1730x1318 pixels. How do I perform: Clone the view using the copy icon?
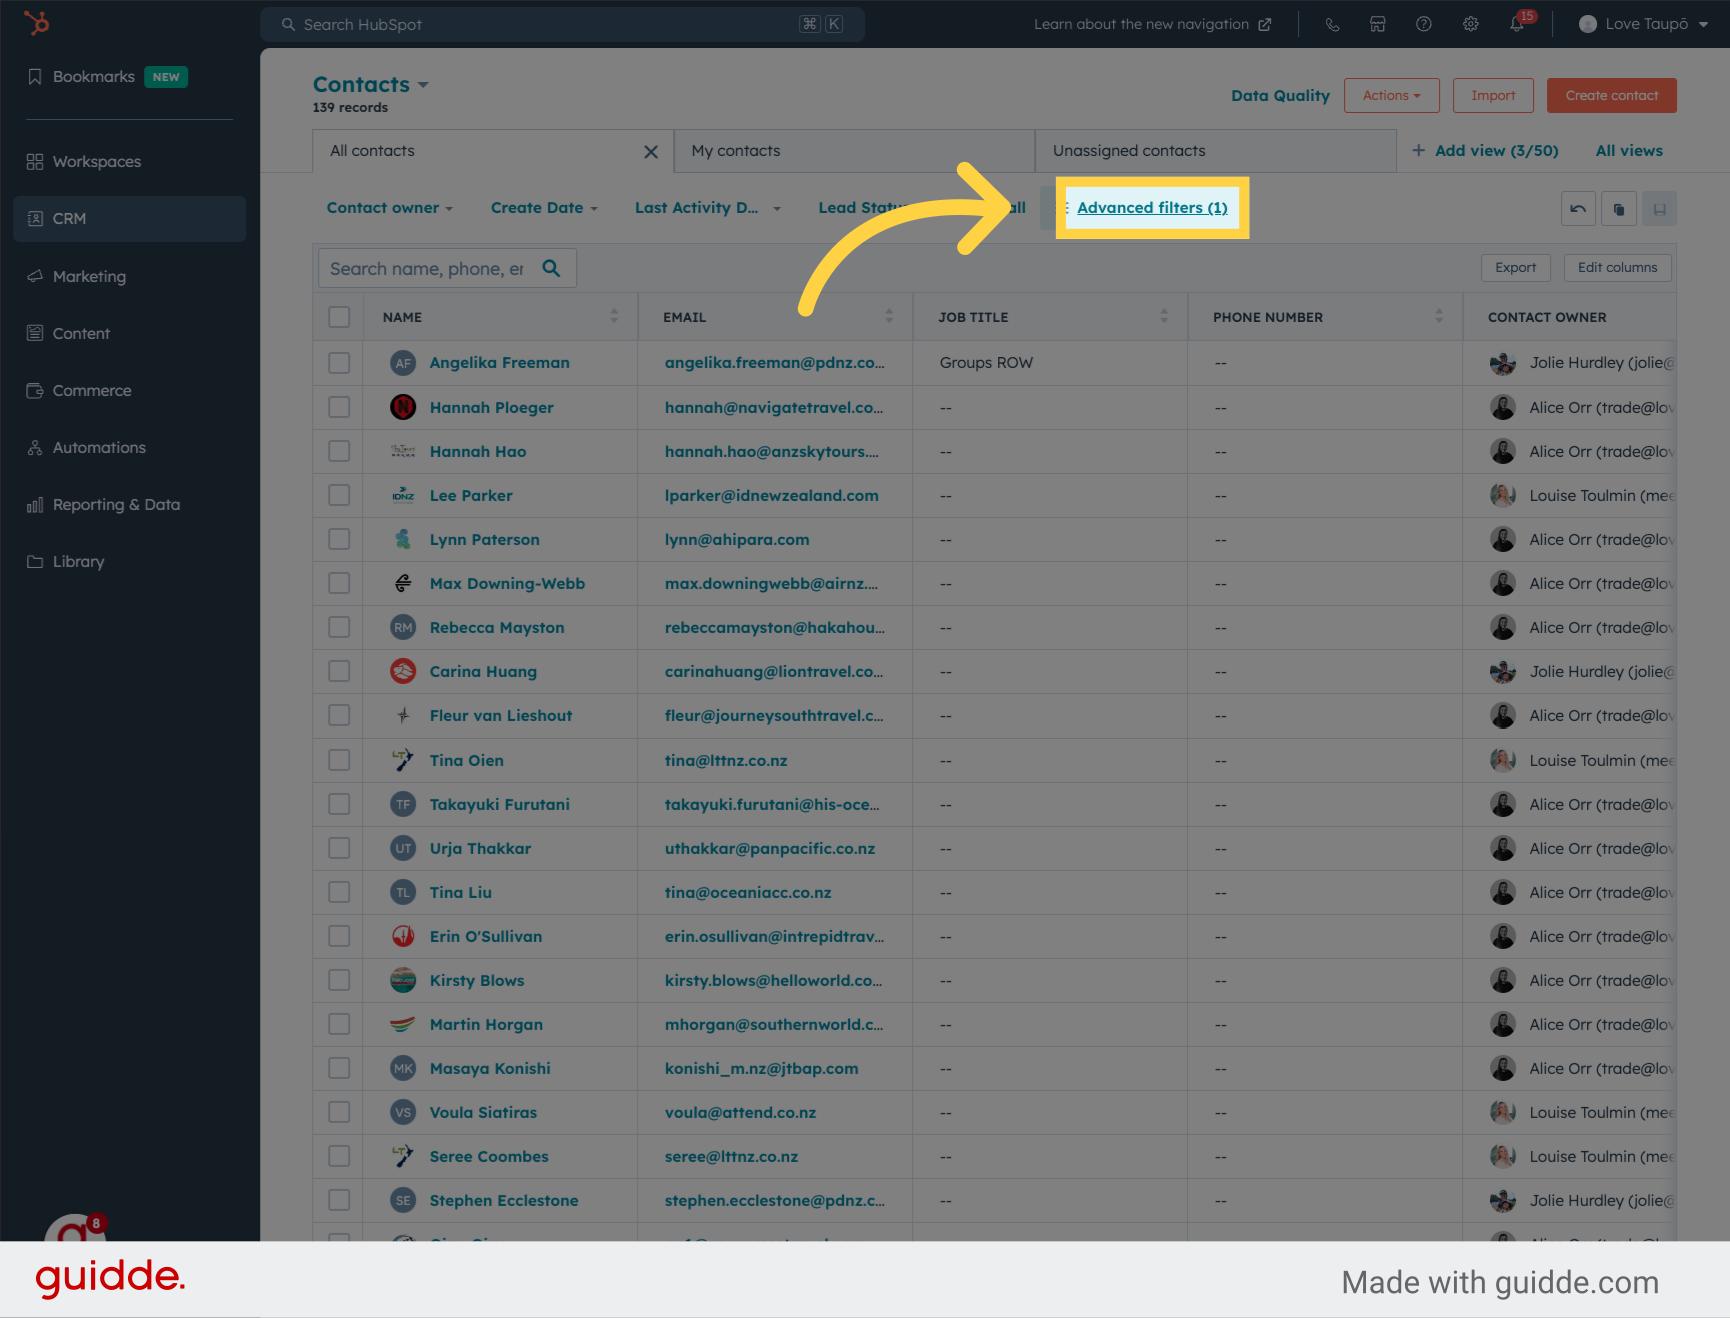coord(1618,208)
